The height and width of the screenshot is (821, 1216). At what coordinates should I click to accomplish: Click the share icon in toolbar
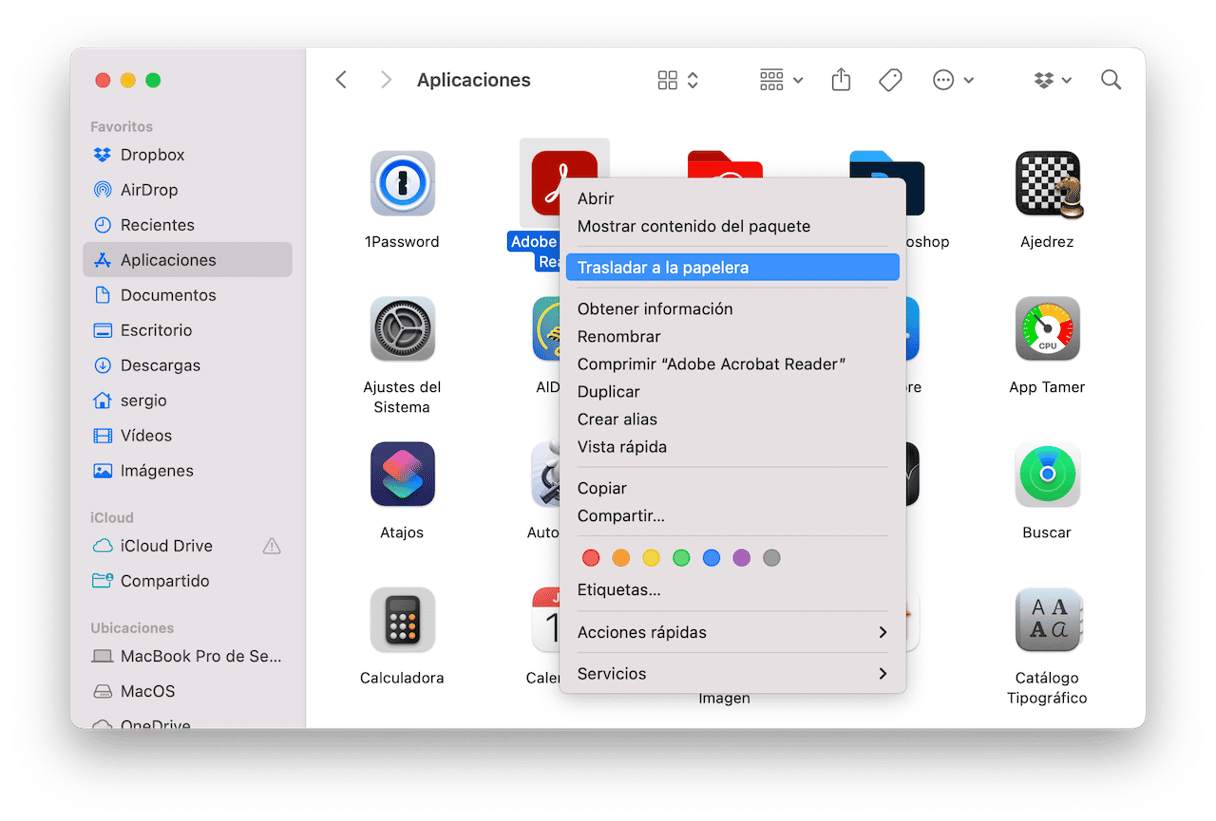[841, 80]
